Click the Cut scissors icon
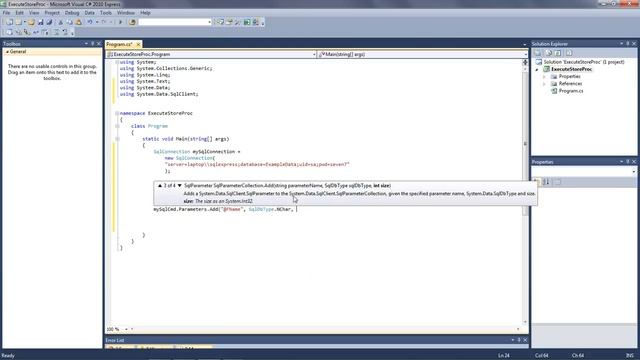The image size is (640, 360). pos(60,22)
